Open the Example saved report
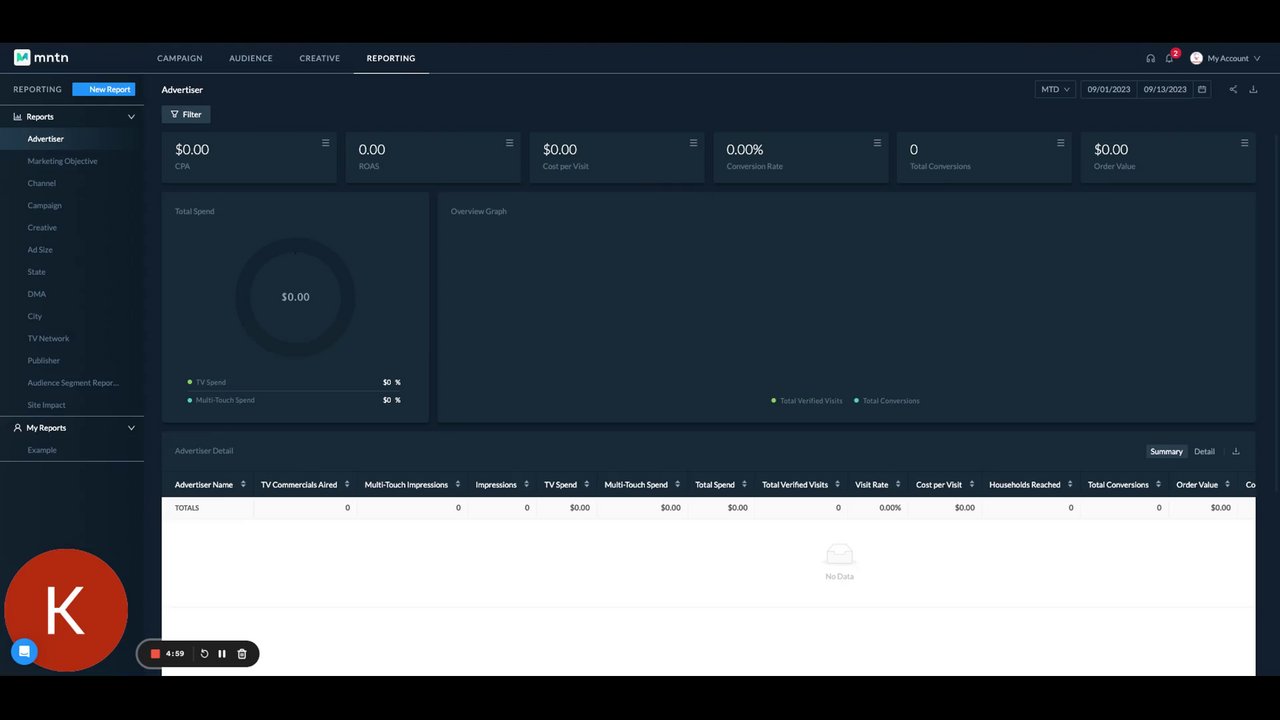 42,450
